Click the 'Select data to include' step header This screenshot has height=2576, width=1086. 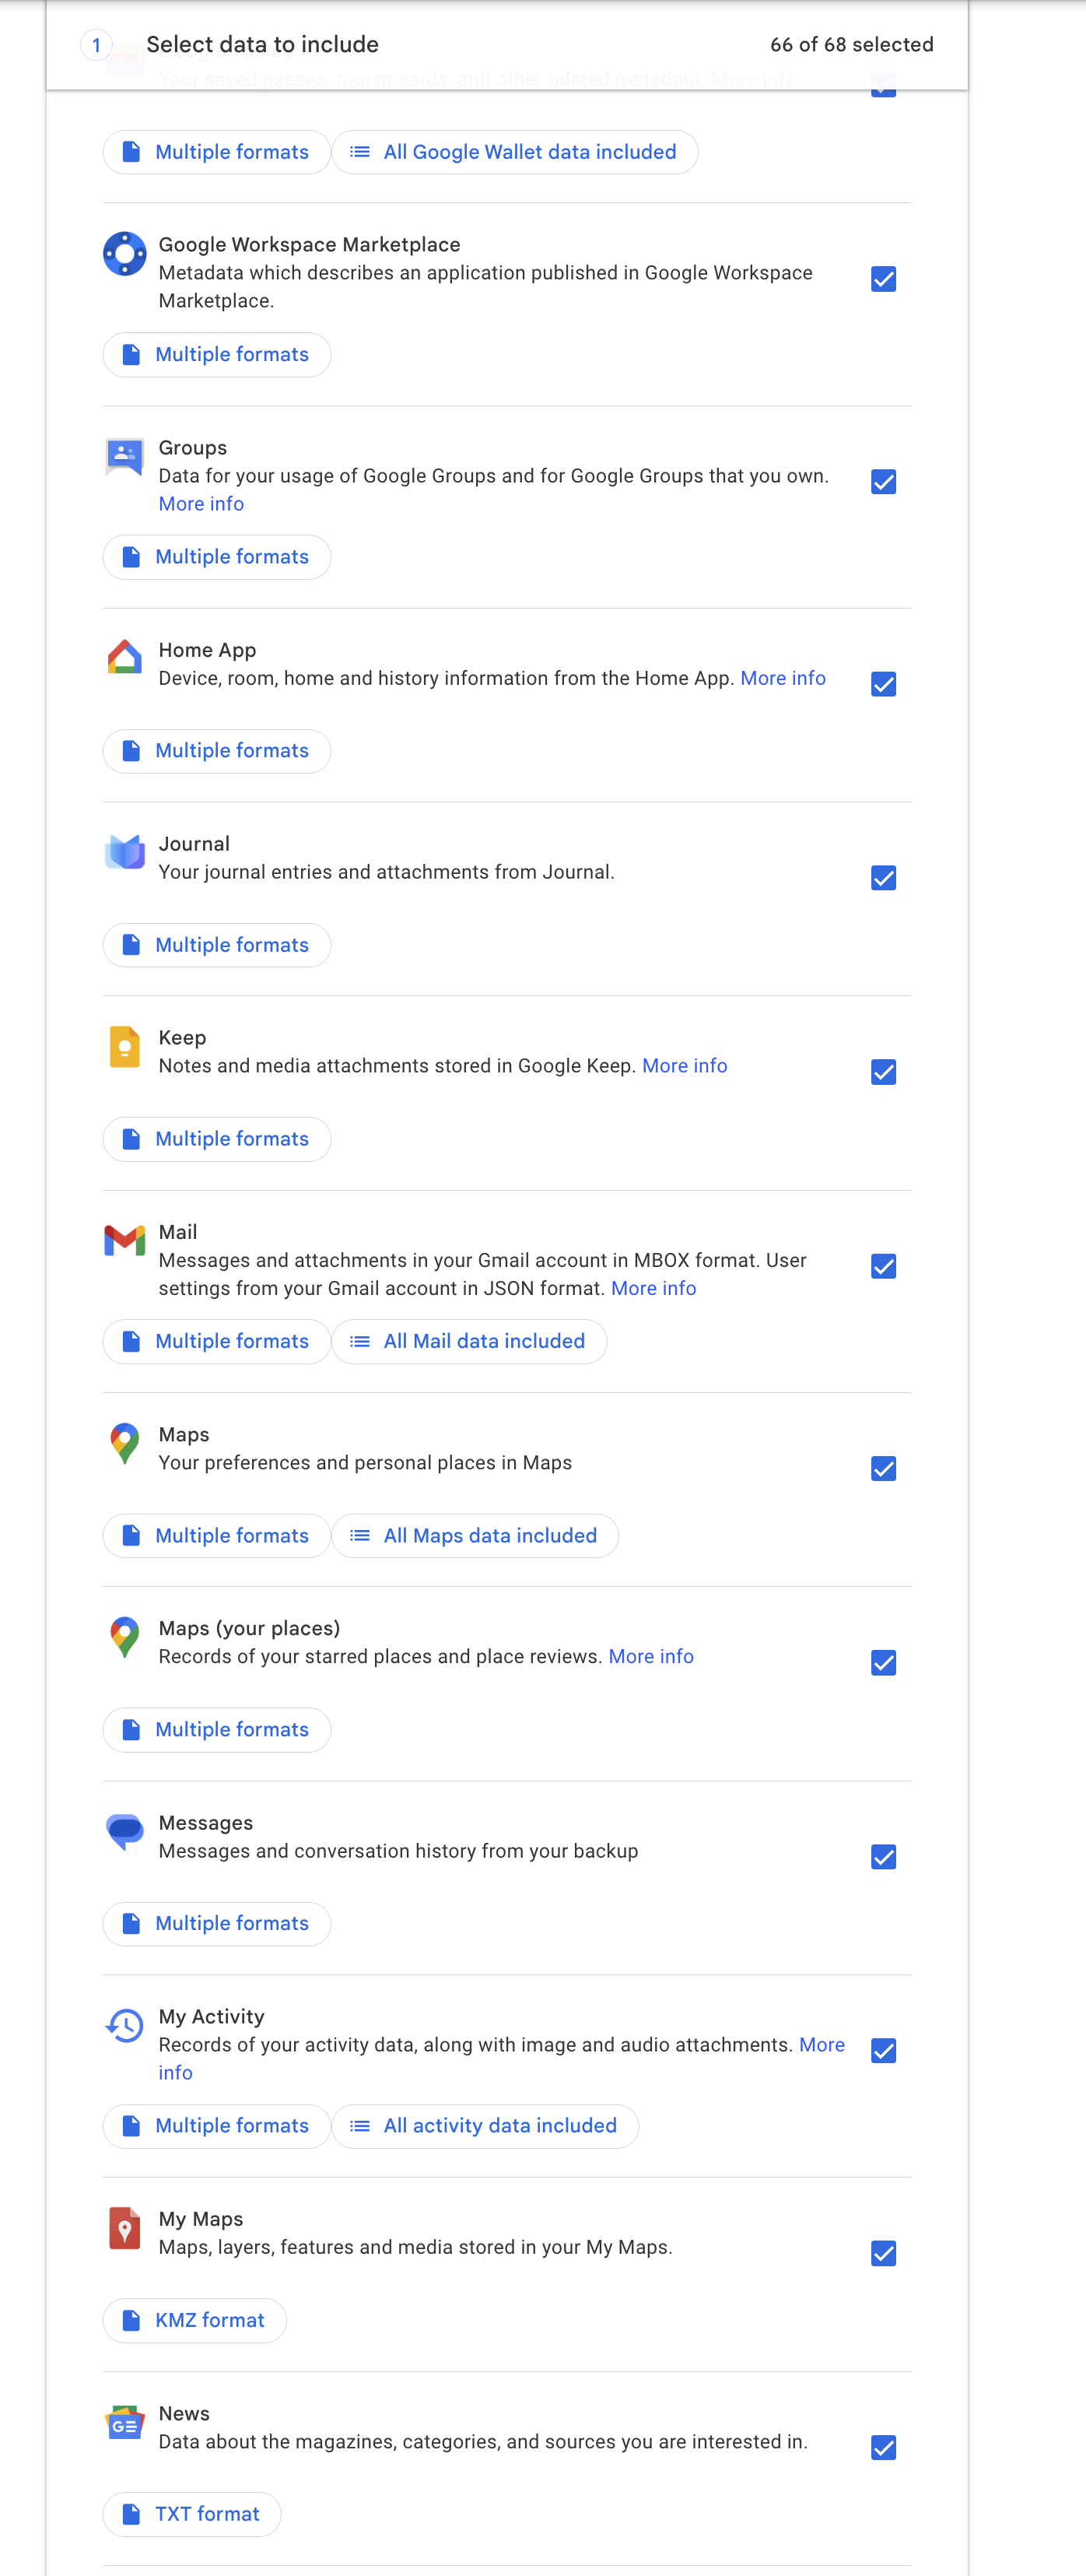[262, 44]
